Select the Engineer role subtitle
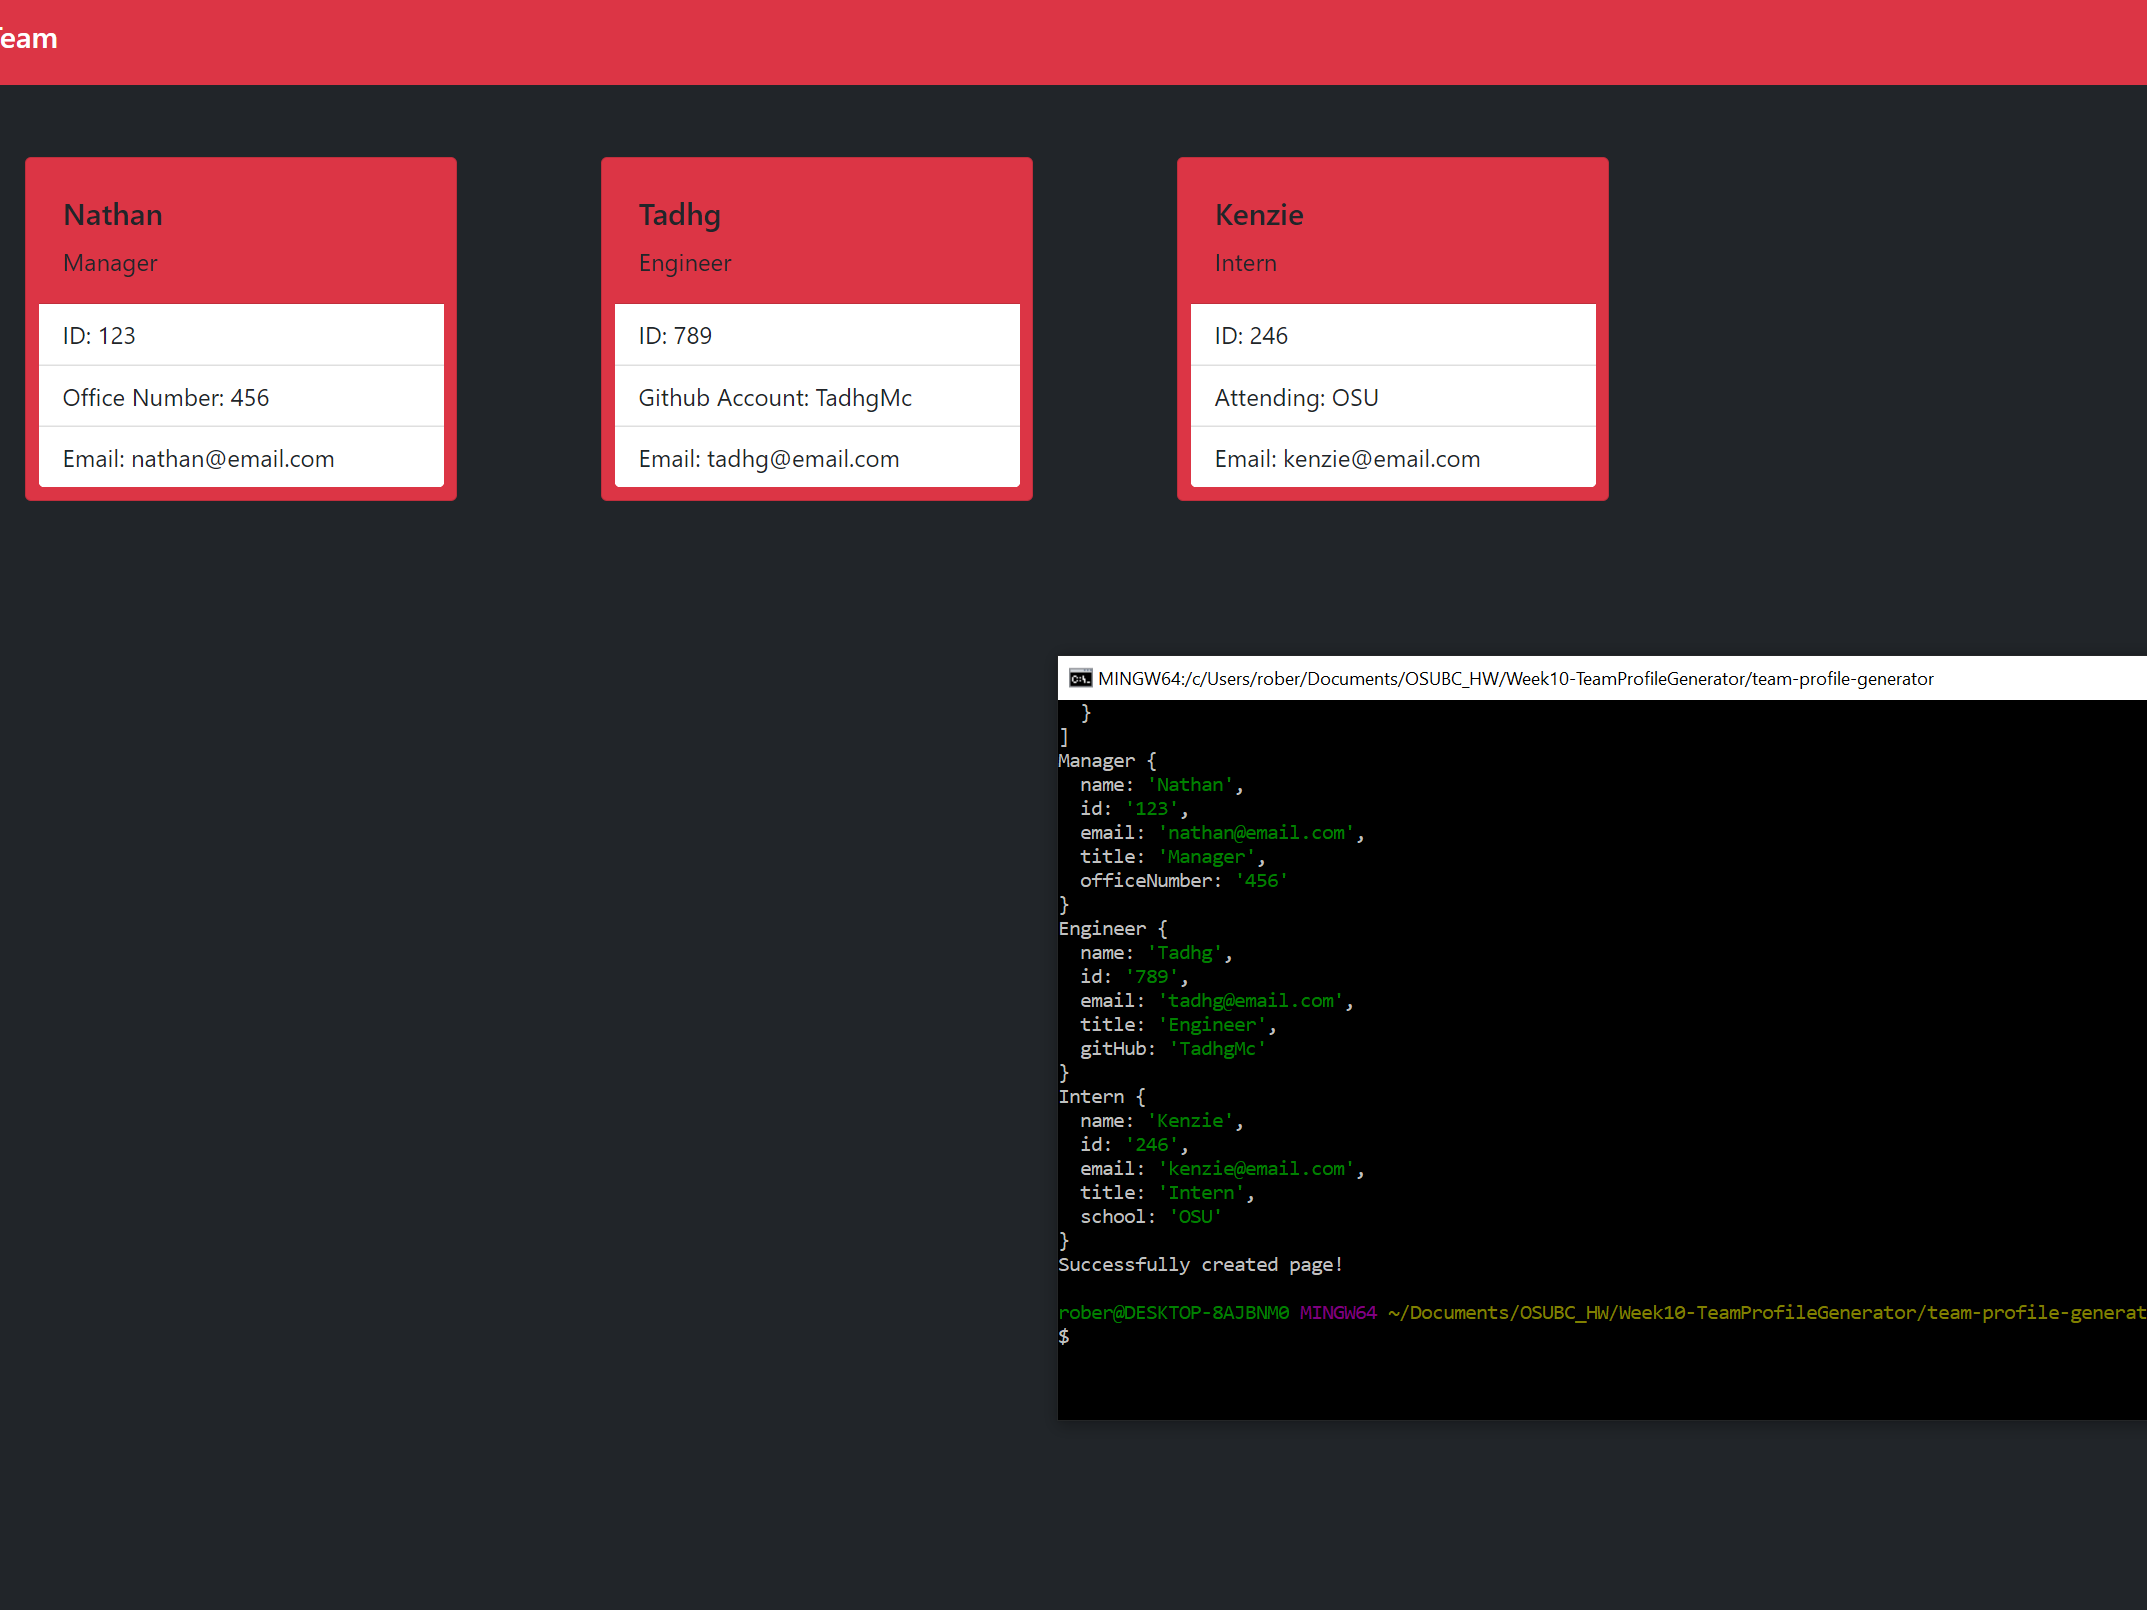The height and width of the screenshot is (1610, 2147). coord(685,263)
